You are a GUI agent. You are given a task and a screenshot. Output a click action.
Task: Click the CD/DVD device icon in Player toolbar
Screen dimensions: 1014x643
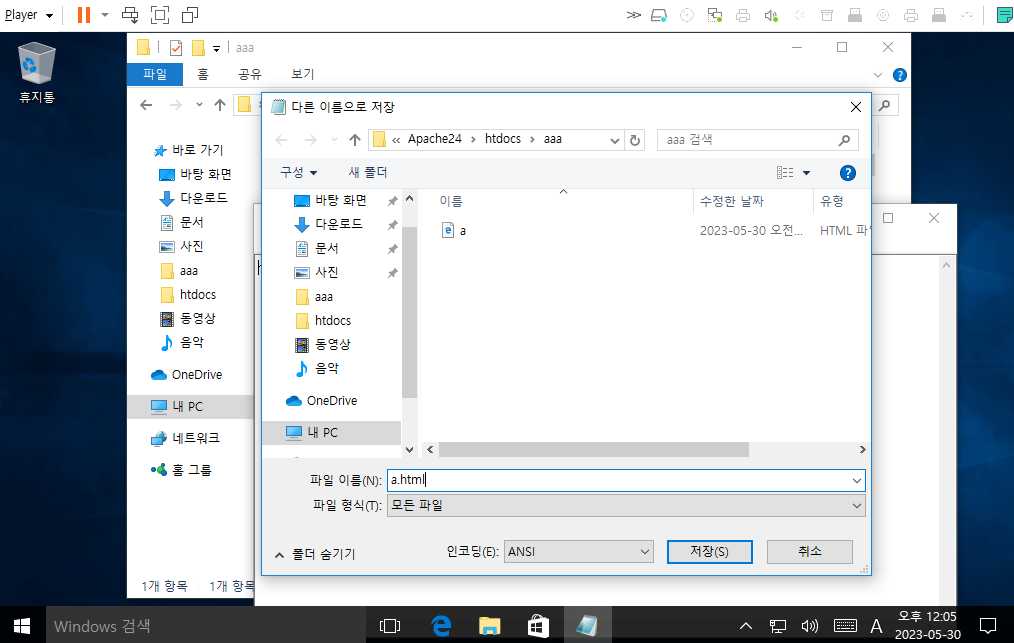687,16
